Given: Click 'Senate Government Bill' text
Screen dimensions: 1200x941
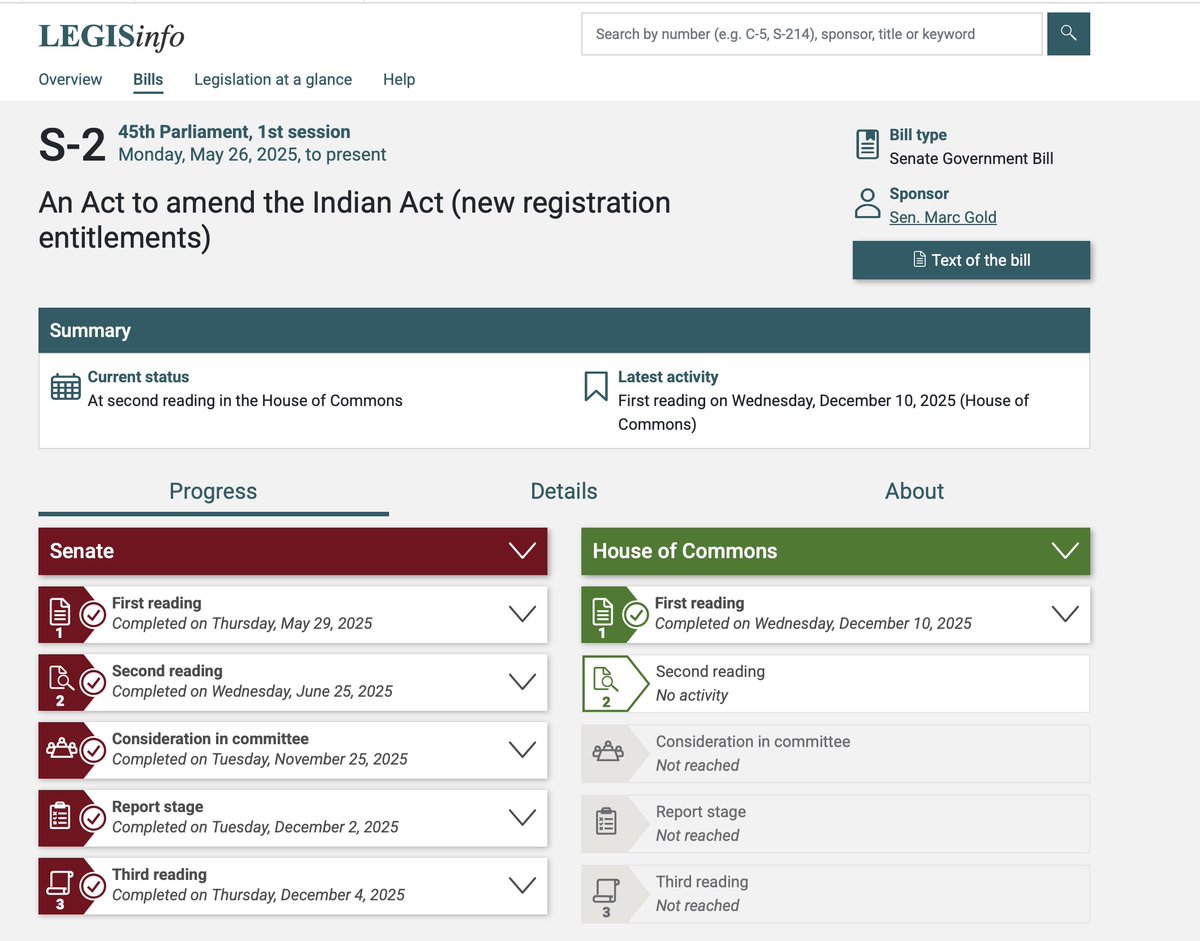Looking at the screenshot, I should point(971,158).
